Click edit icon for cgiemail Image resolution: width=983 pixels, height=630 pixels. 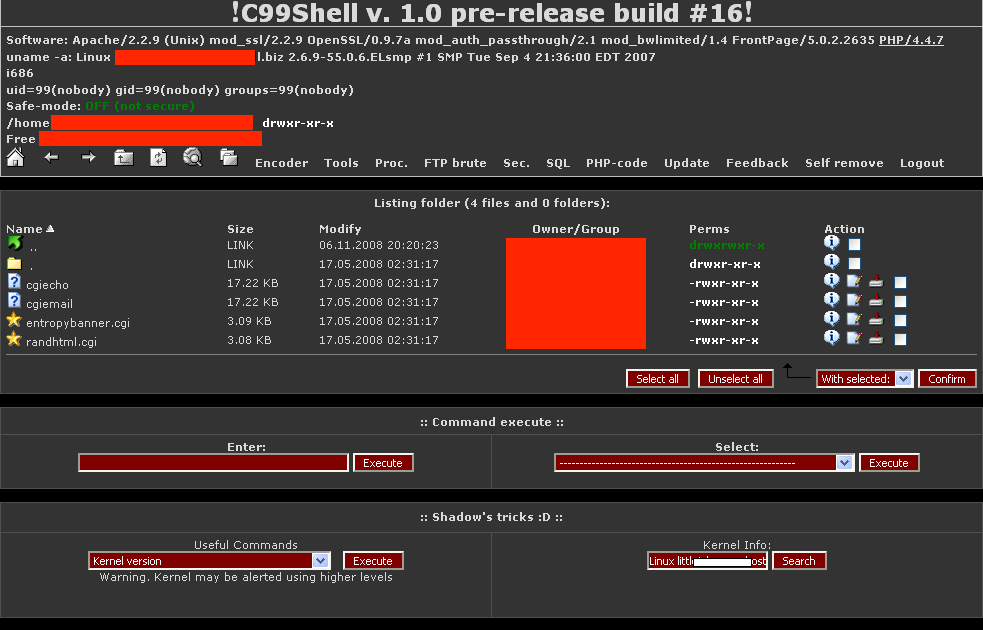[854, 300]
